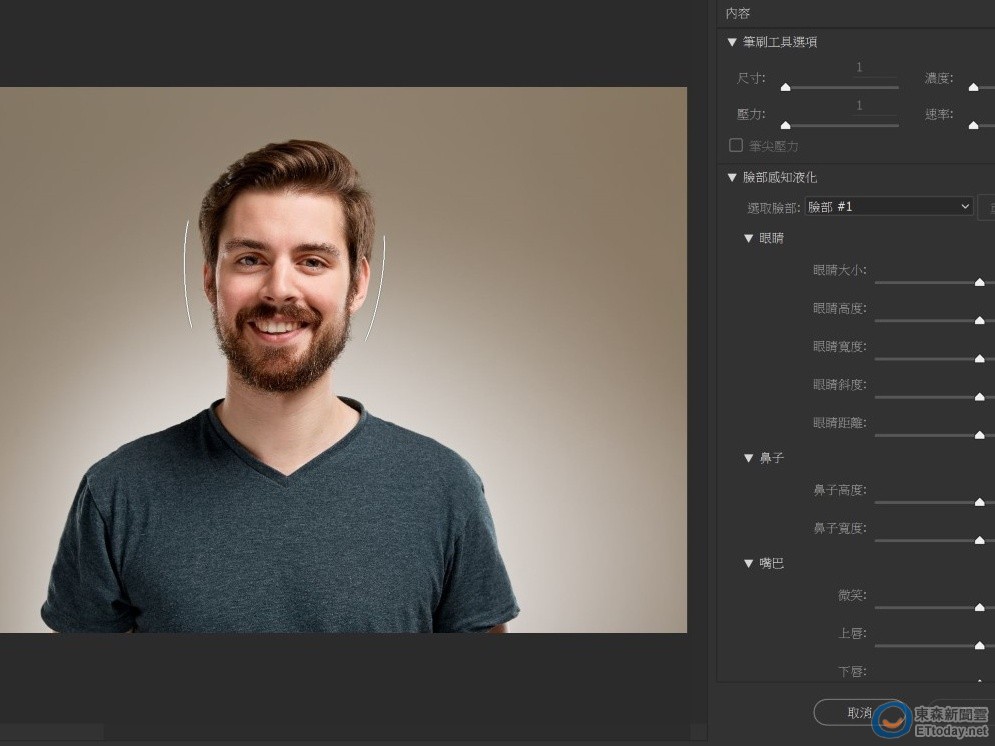Screen dimensions: 995x746
Task: Open the 選取臉部 dropdown
Action: coord(889,206)
